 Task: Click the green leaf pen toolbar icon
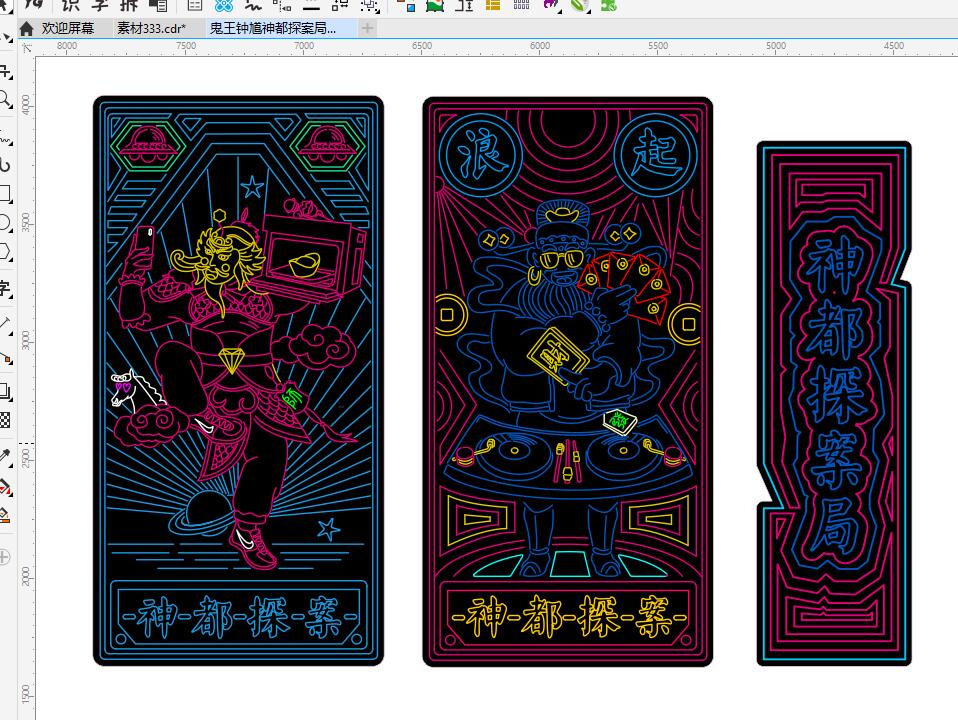pyautogui.click(x=579, y=6)
